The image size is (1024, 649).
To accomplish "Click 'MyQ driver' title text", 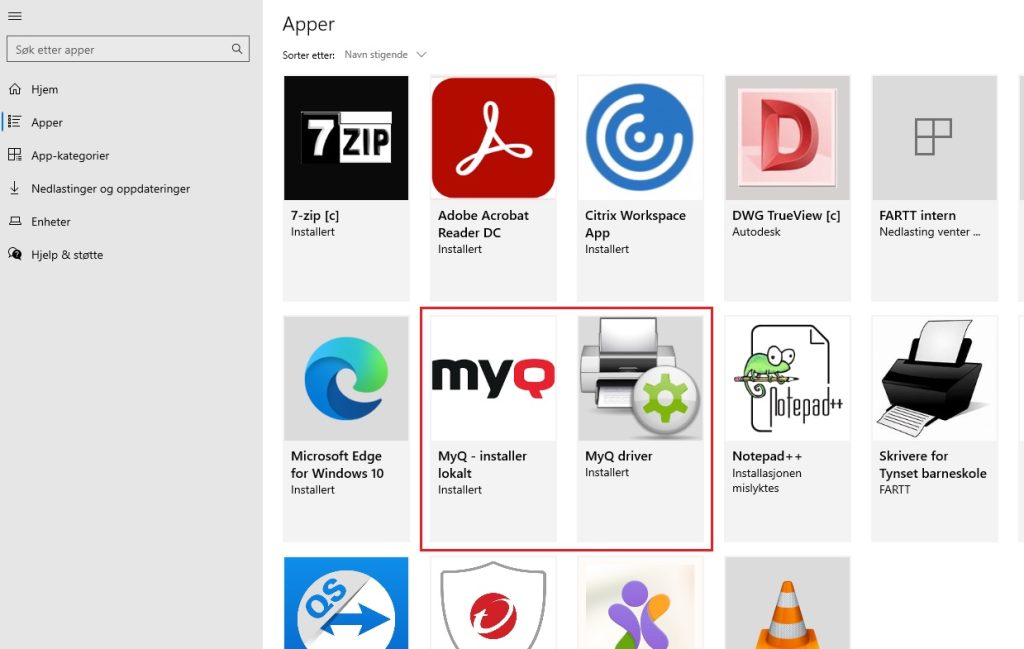I will tap(618, 456).
